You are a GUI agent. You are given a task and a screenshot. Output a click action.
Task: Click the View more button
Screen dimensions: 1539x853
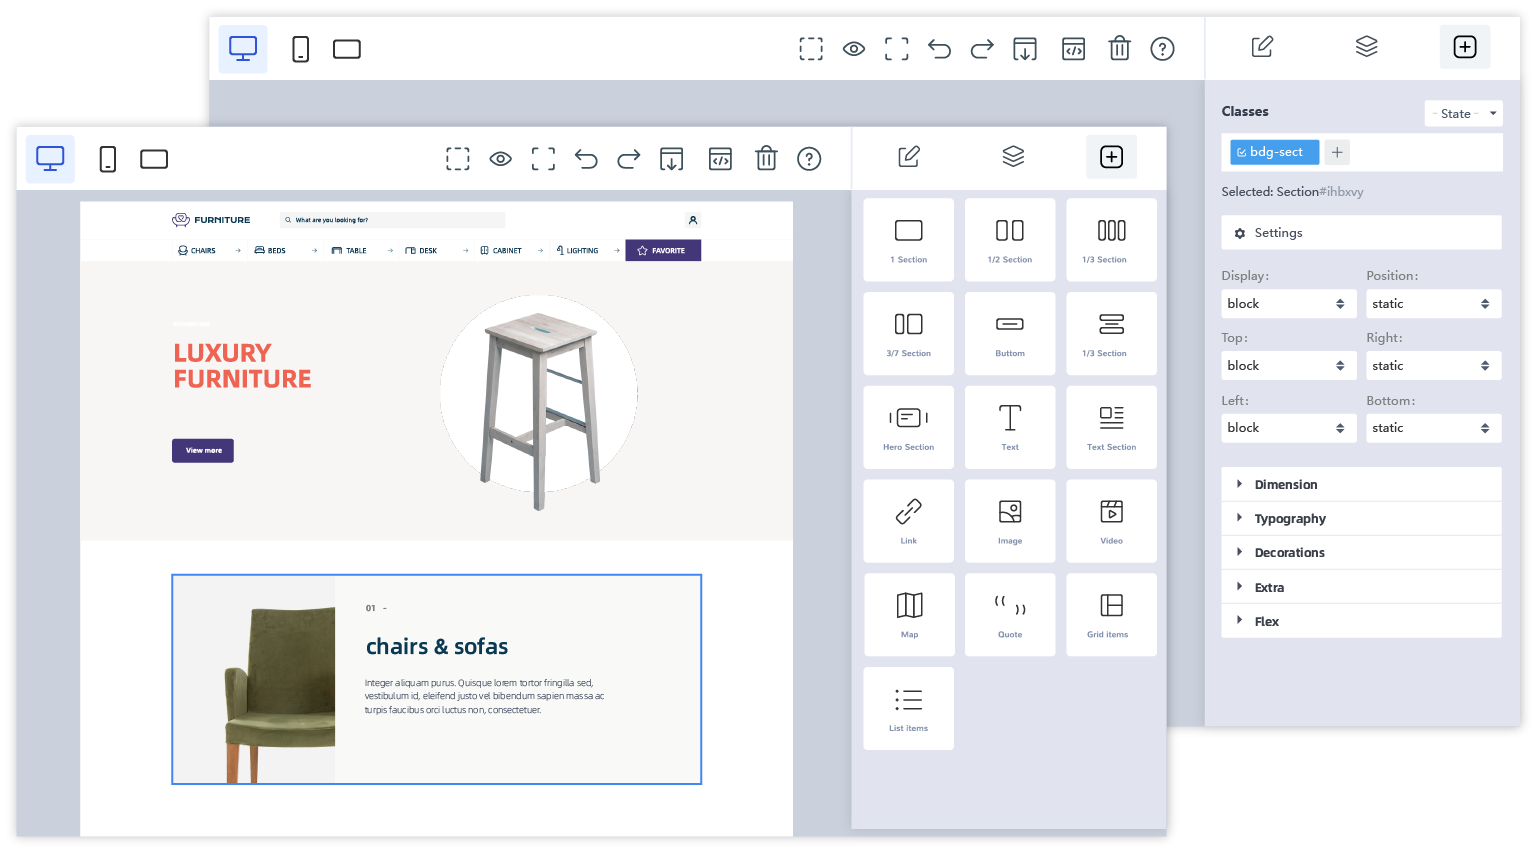(x=203, y=450)
